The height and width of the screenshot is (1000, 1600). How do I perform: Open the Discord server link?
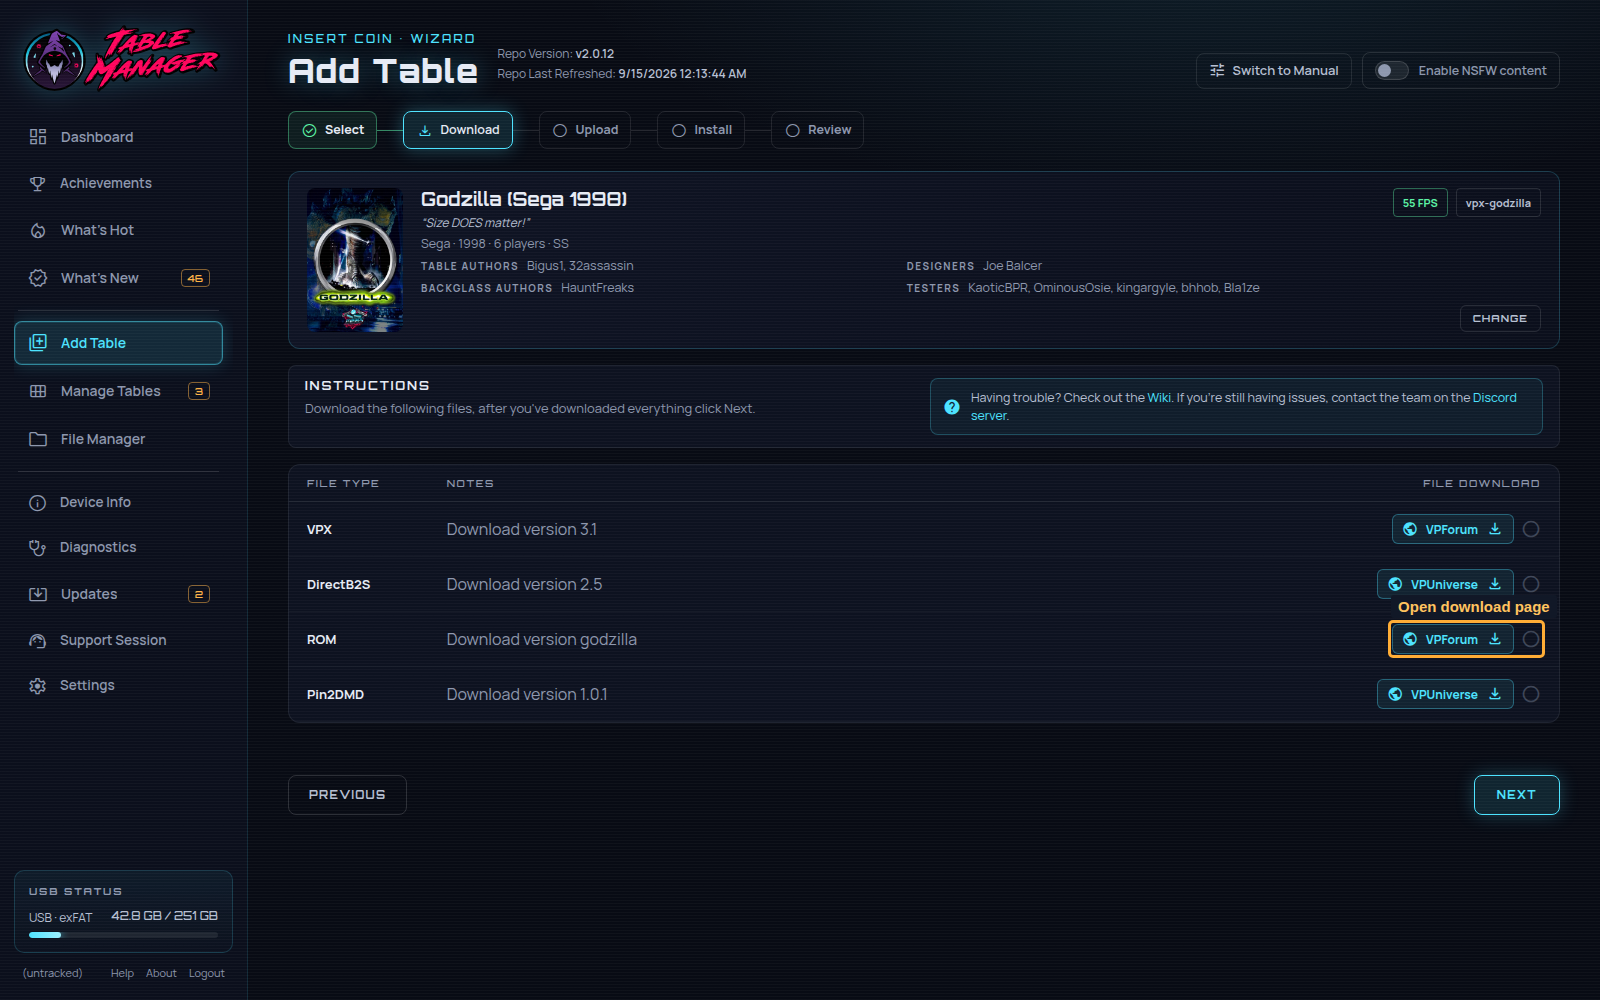click(x=1494, y=398)
